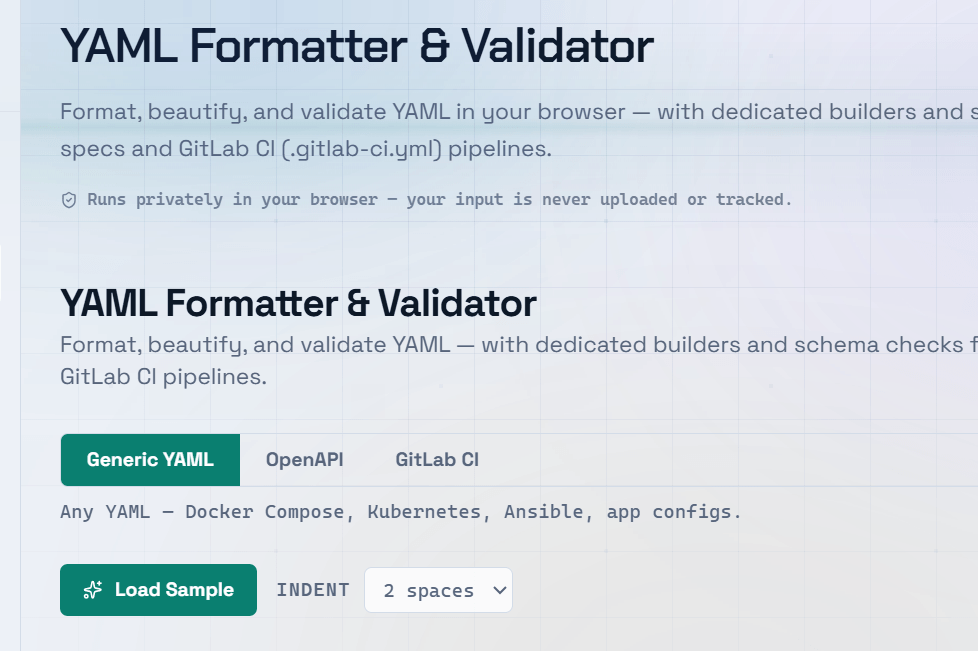Select the Generic YAML tab
978x651 pixels.
point(150,460)
